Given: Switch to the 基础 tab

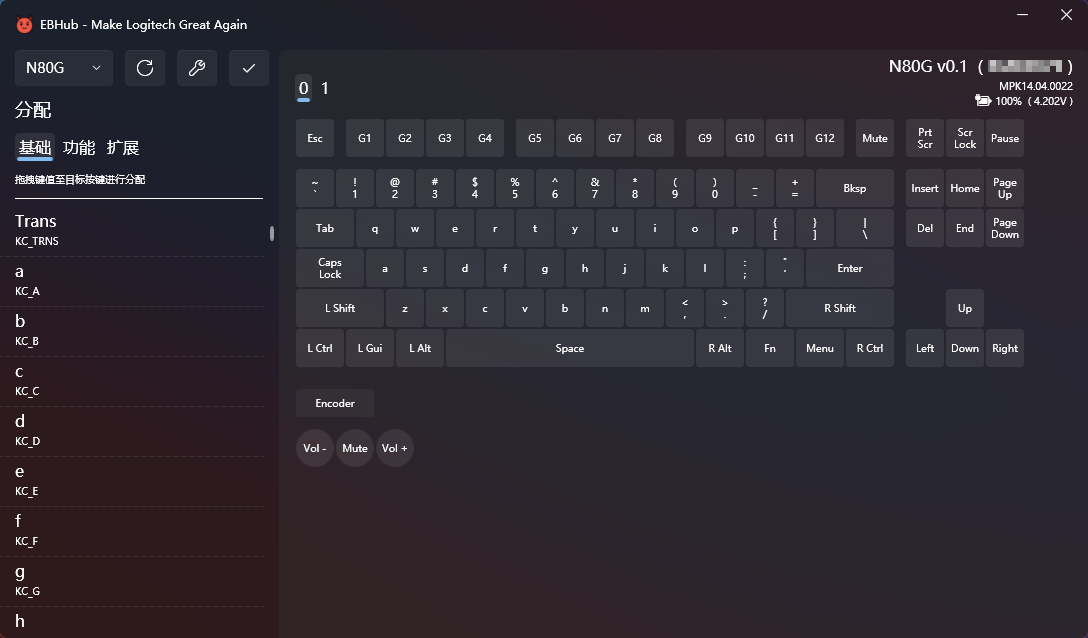Looking at the screenshot, I should [35, 148].
